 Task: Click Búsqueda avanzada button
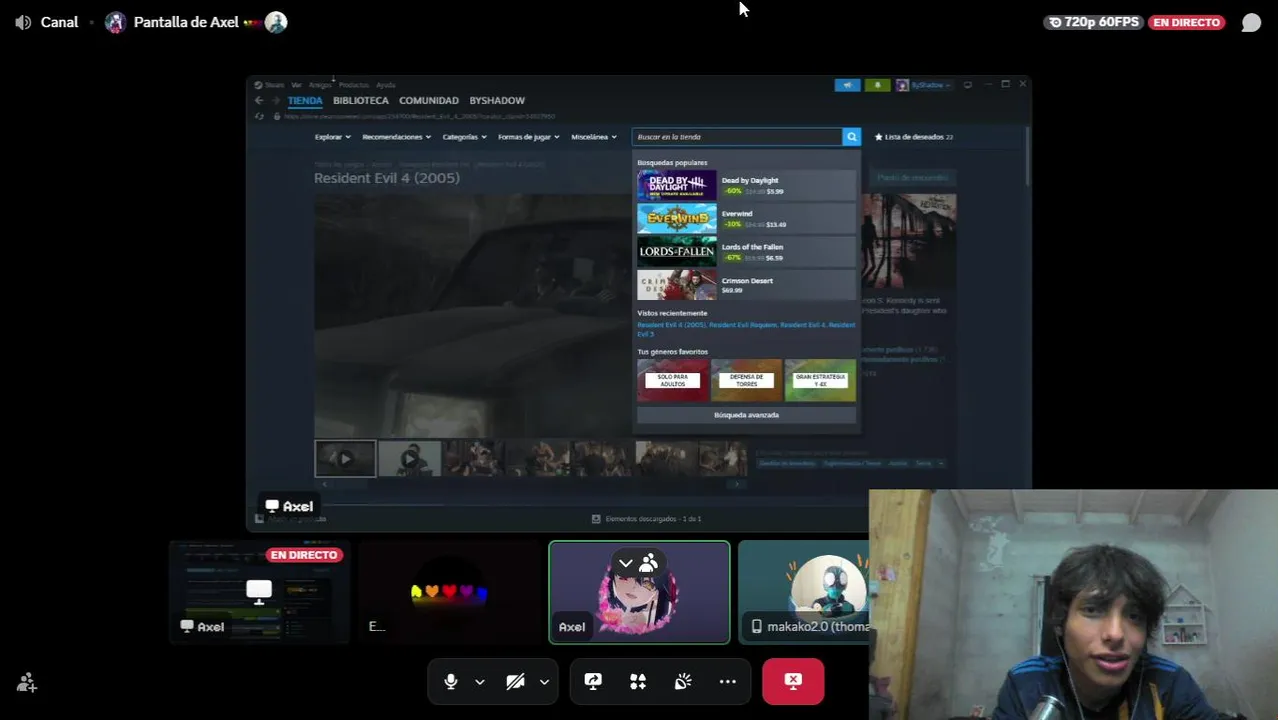[x=746, y=415]
